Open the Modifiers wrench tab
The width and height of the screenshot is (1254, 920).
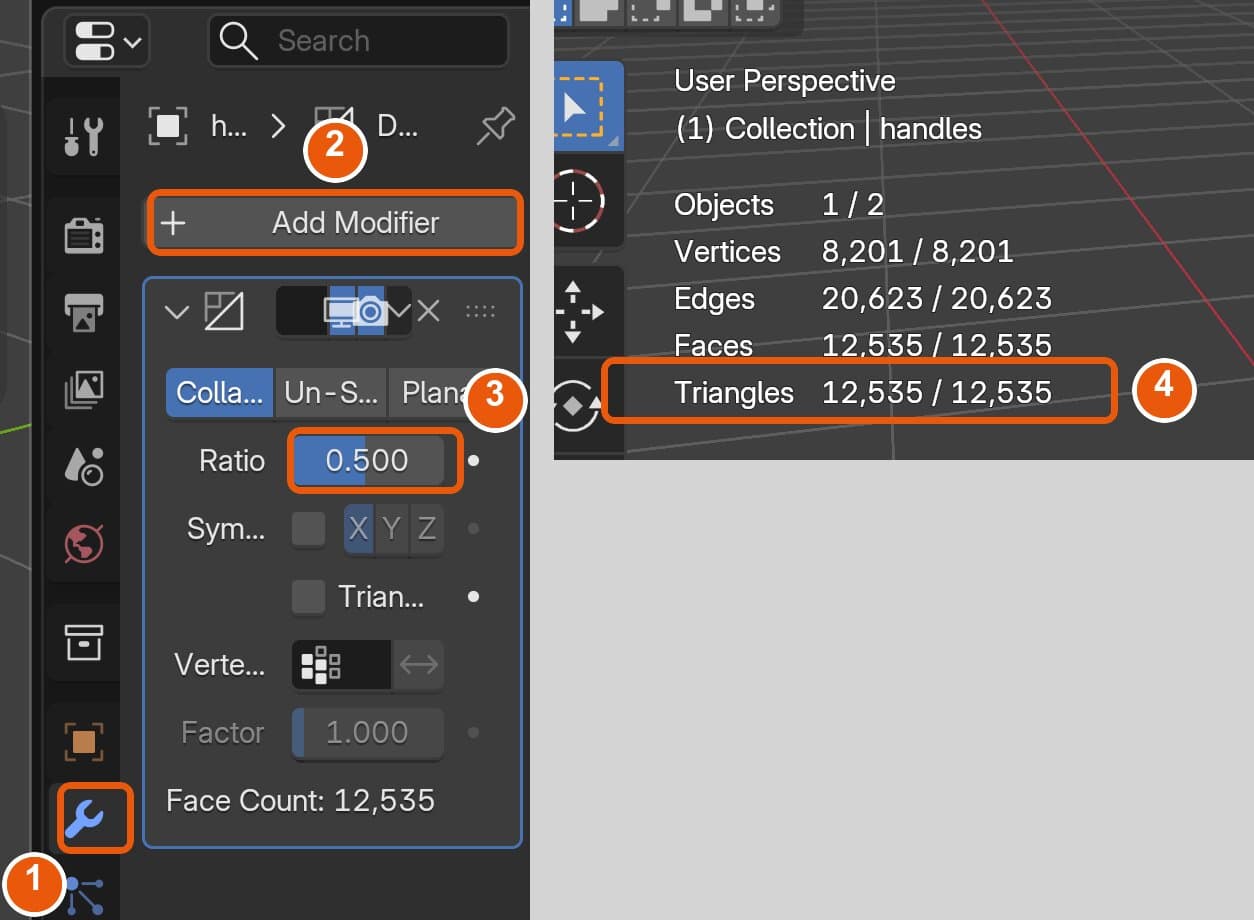click(x=84, y=820)
